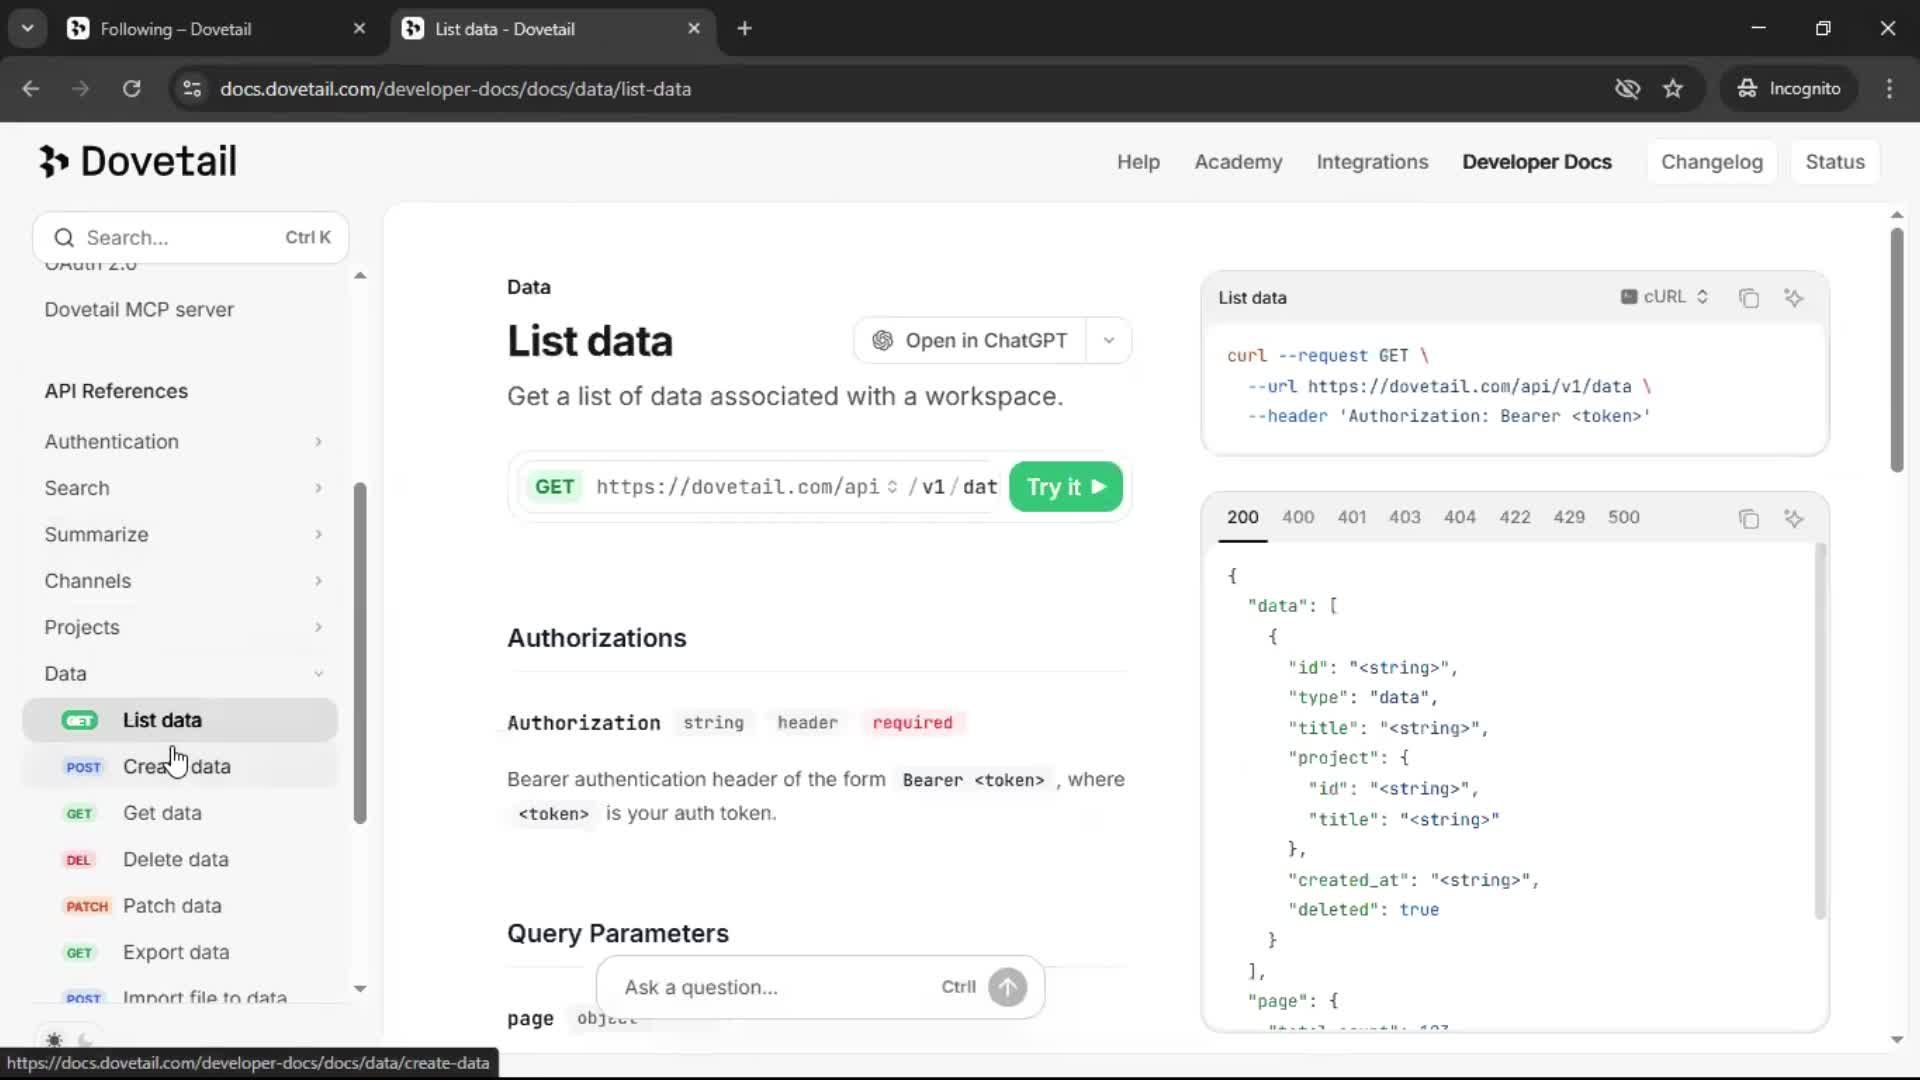Open the tab search dropdown arrow
The image size is (1920, 1080).
[x=28, y=28]
